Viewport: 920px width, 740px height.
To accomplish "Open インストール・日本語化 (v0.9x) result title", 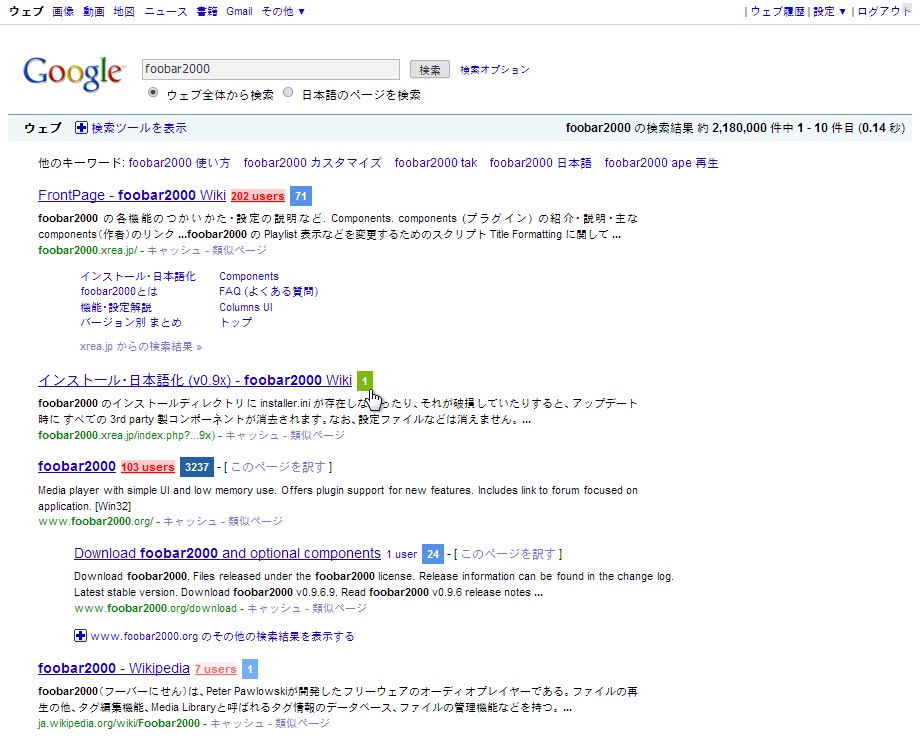I will pyautogui.click(x=195, y=380).
